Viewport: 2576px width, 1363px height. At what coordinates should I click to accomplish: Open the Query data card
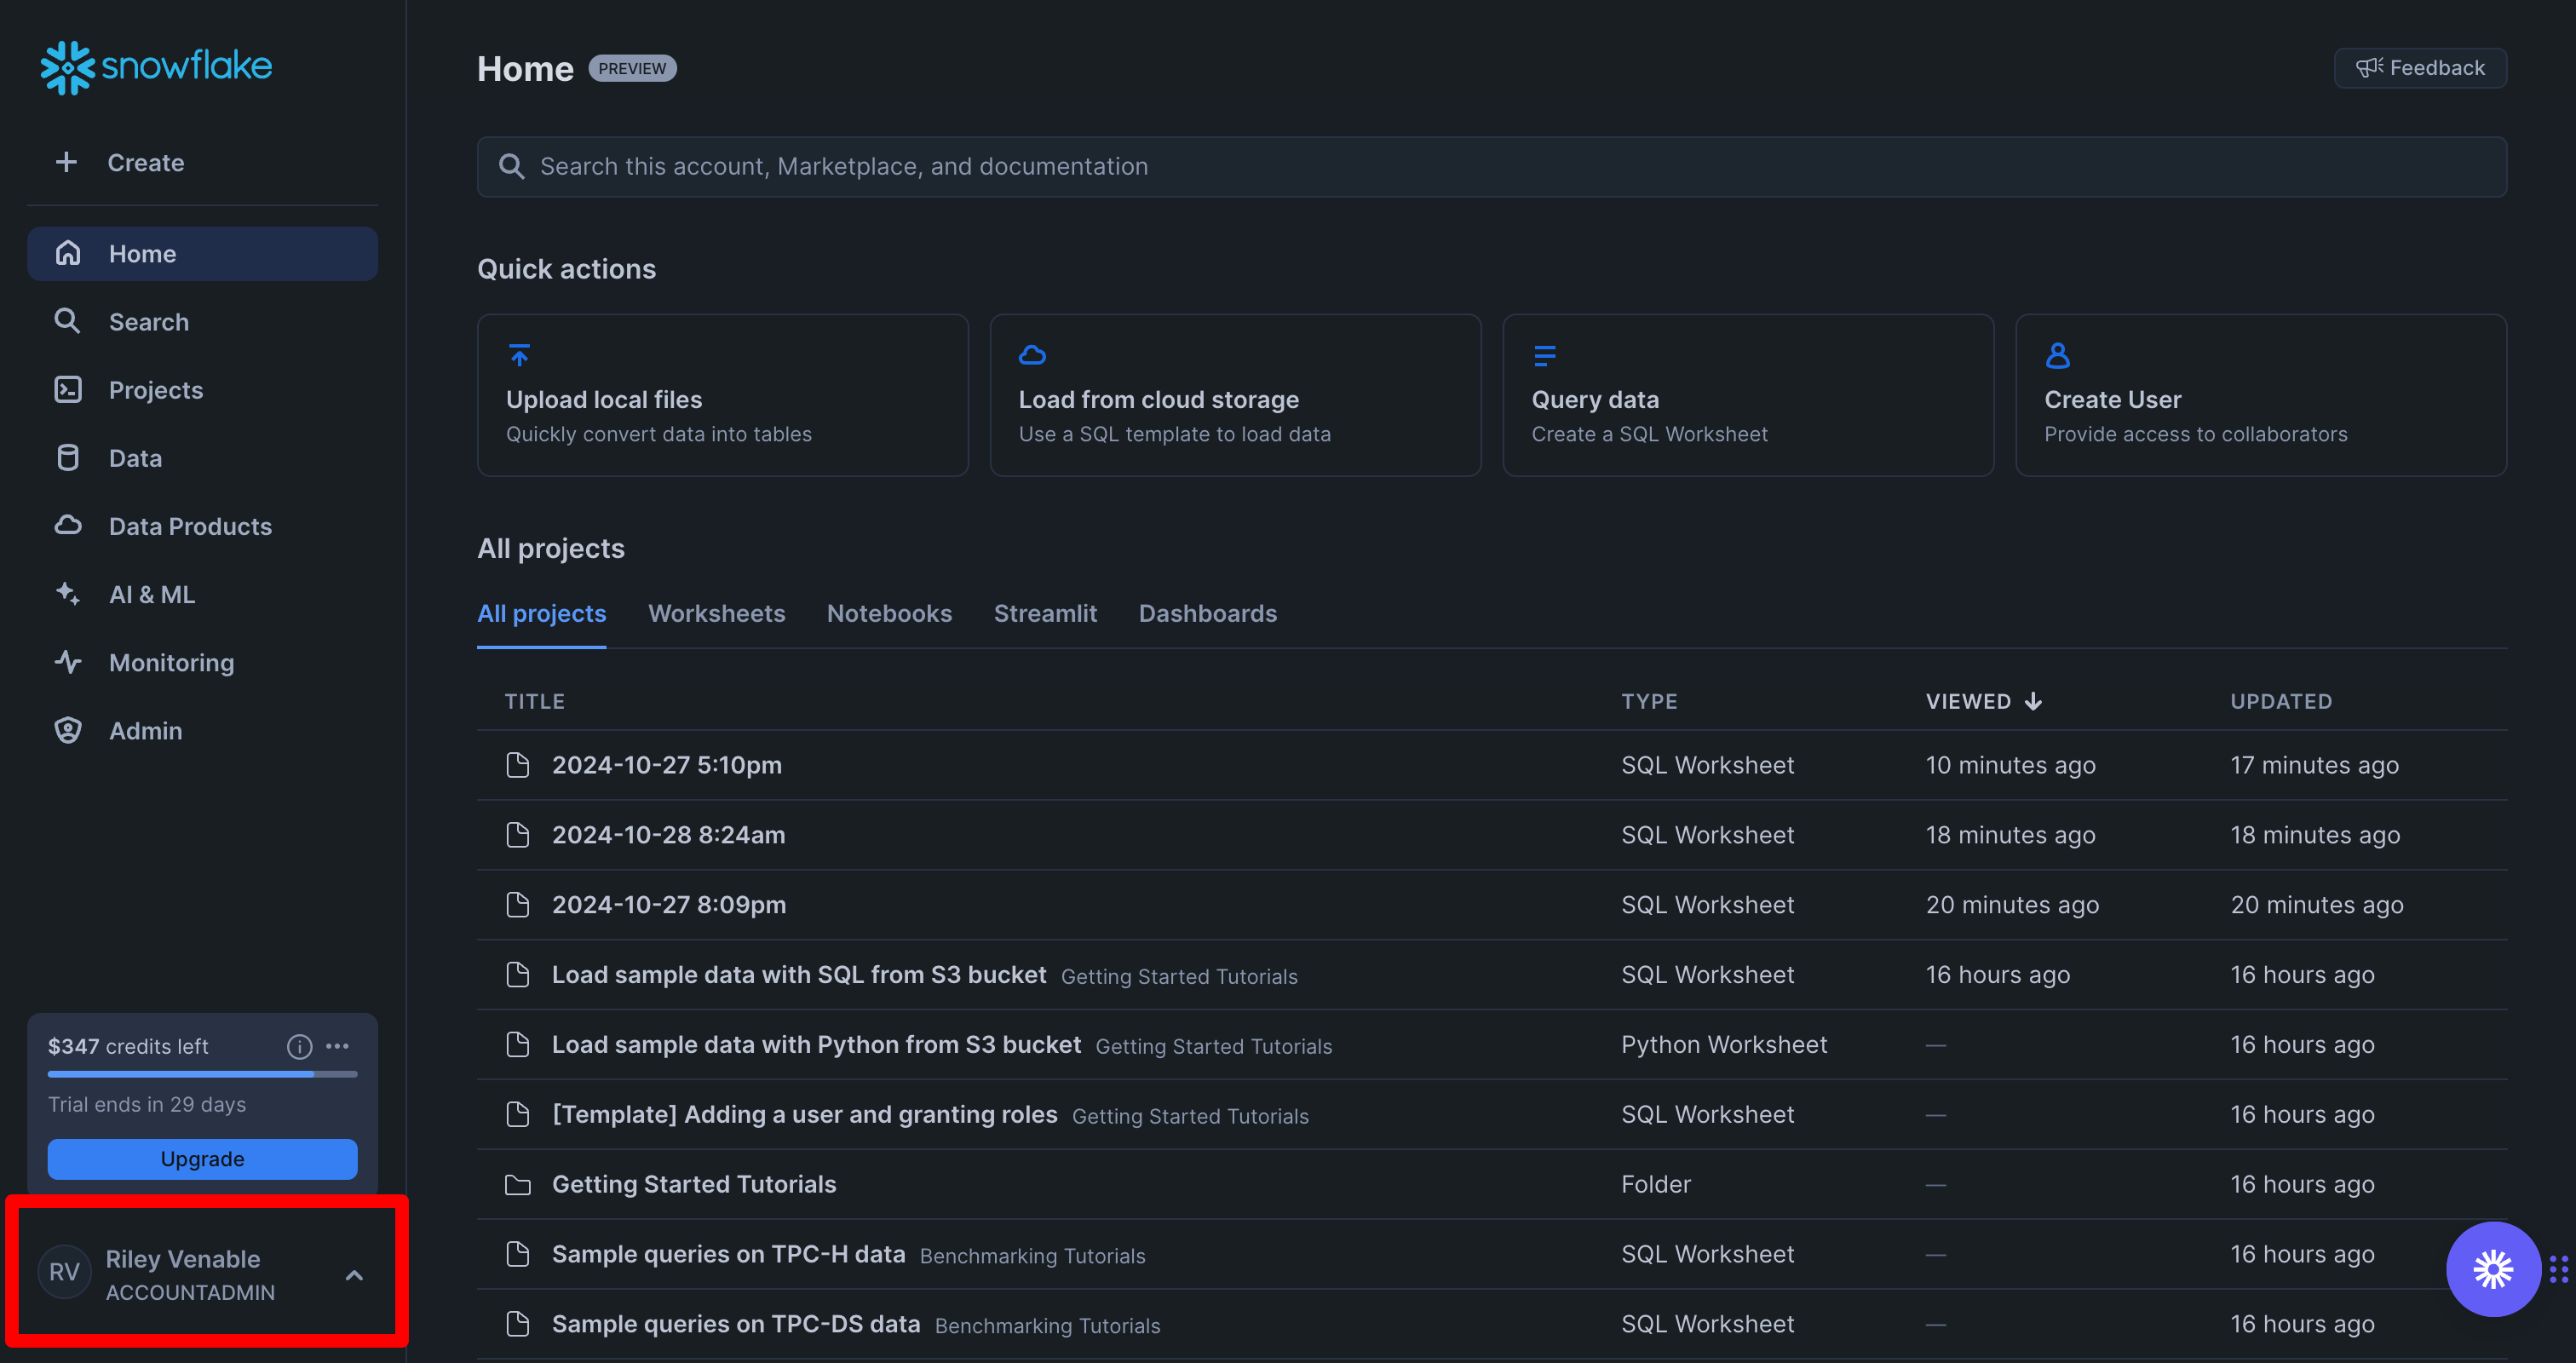[x=1749, y=395]
